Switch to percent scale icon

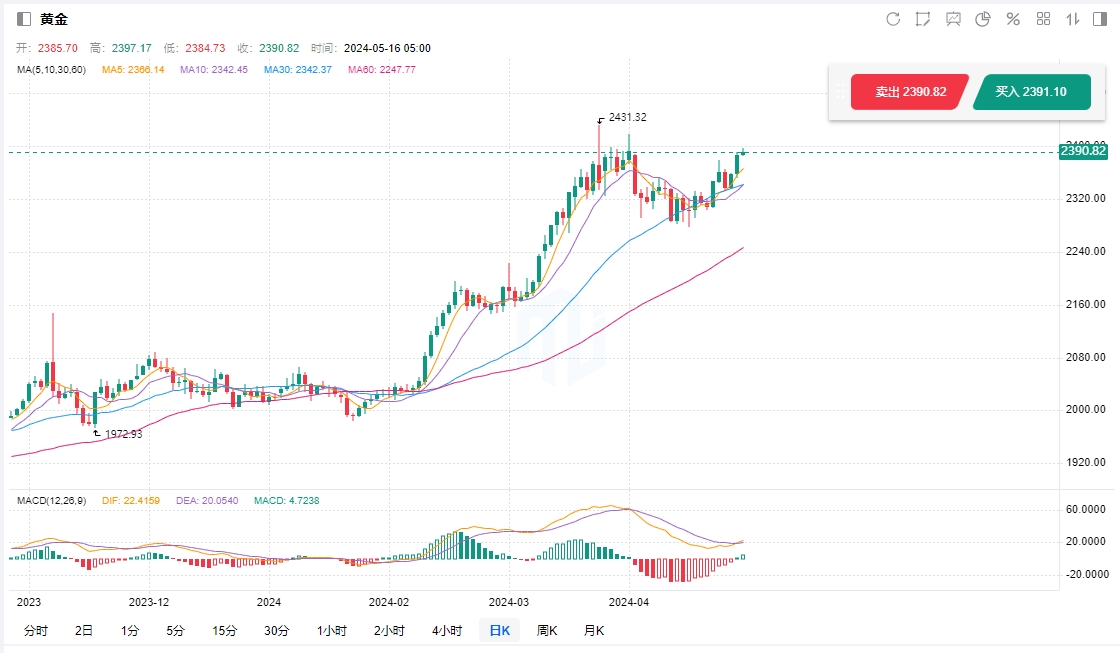point(1013,19)
